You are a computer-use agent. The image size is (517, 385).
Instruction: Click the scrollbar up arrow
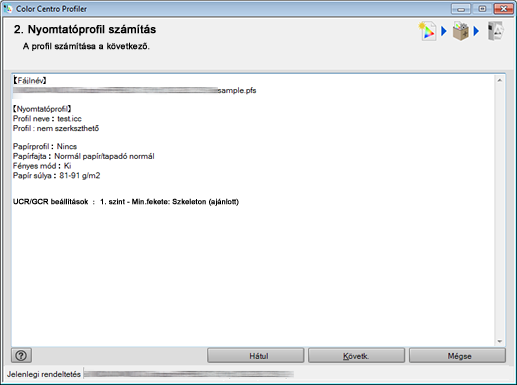point(500,80)
